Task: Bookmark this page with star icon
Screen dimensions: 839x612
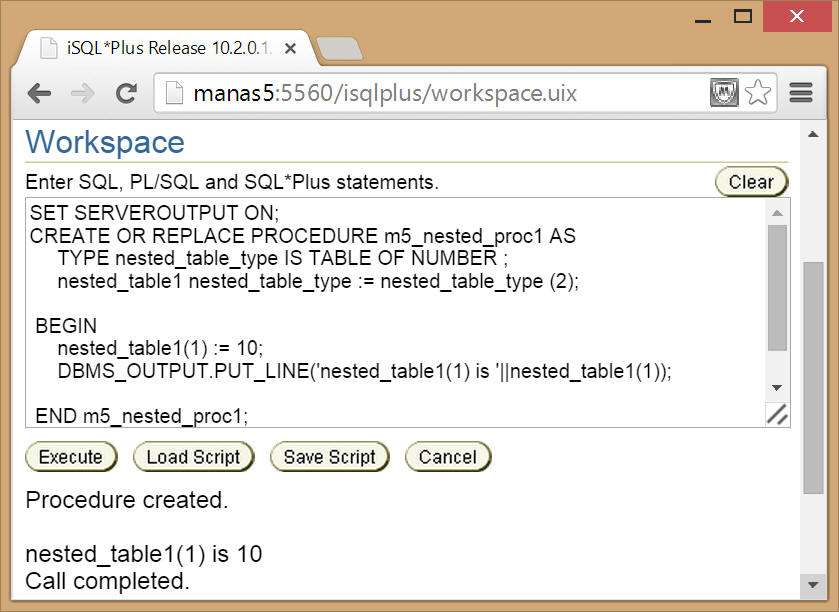Action: [758, 93]
